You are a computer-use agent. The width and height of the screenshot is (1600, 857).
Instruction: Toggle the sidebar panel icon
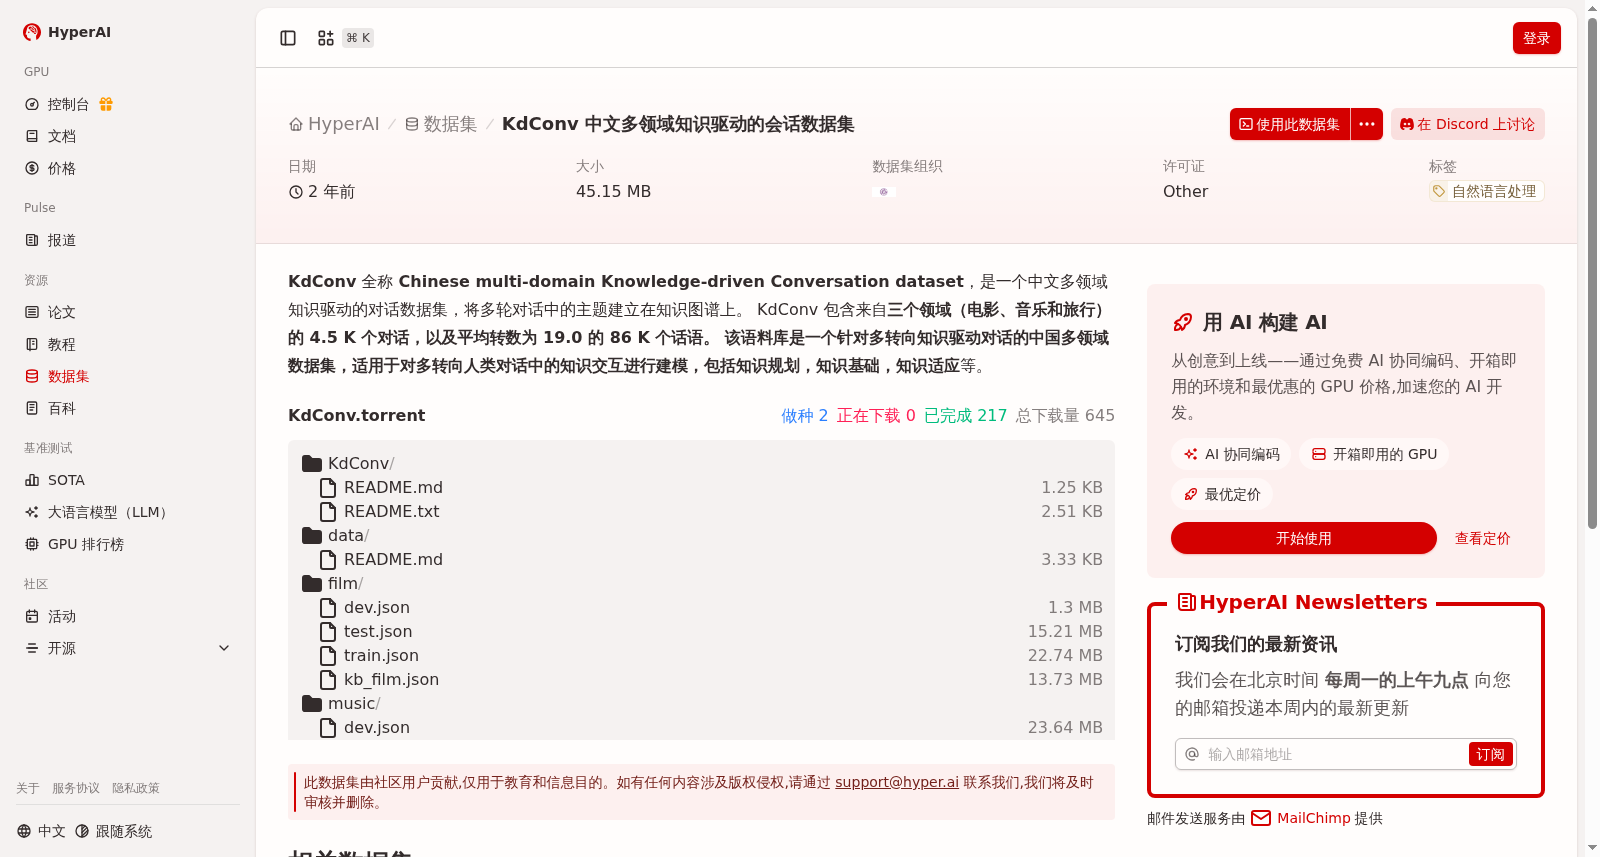pyautogui.click(x=288, y=38)
